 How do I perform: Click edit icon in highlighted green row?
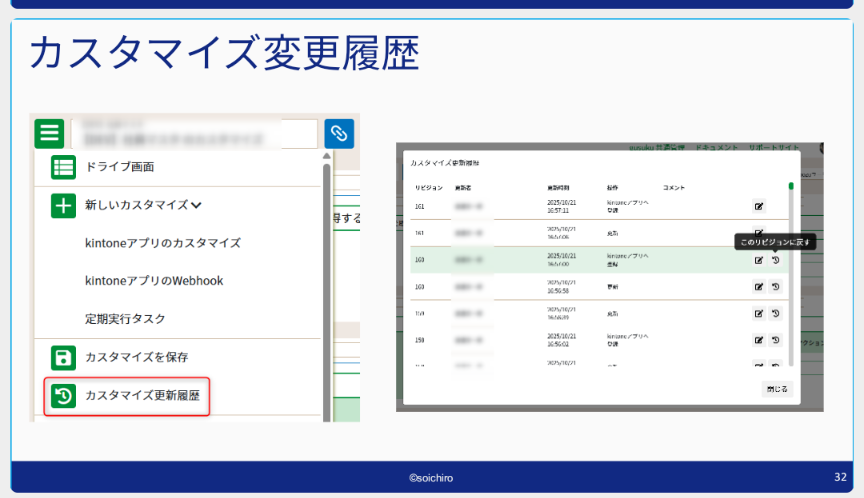coord(759,260)
